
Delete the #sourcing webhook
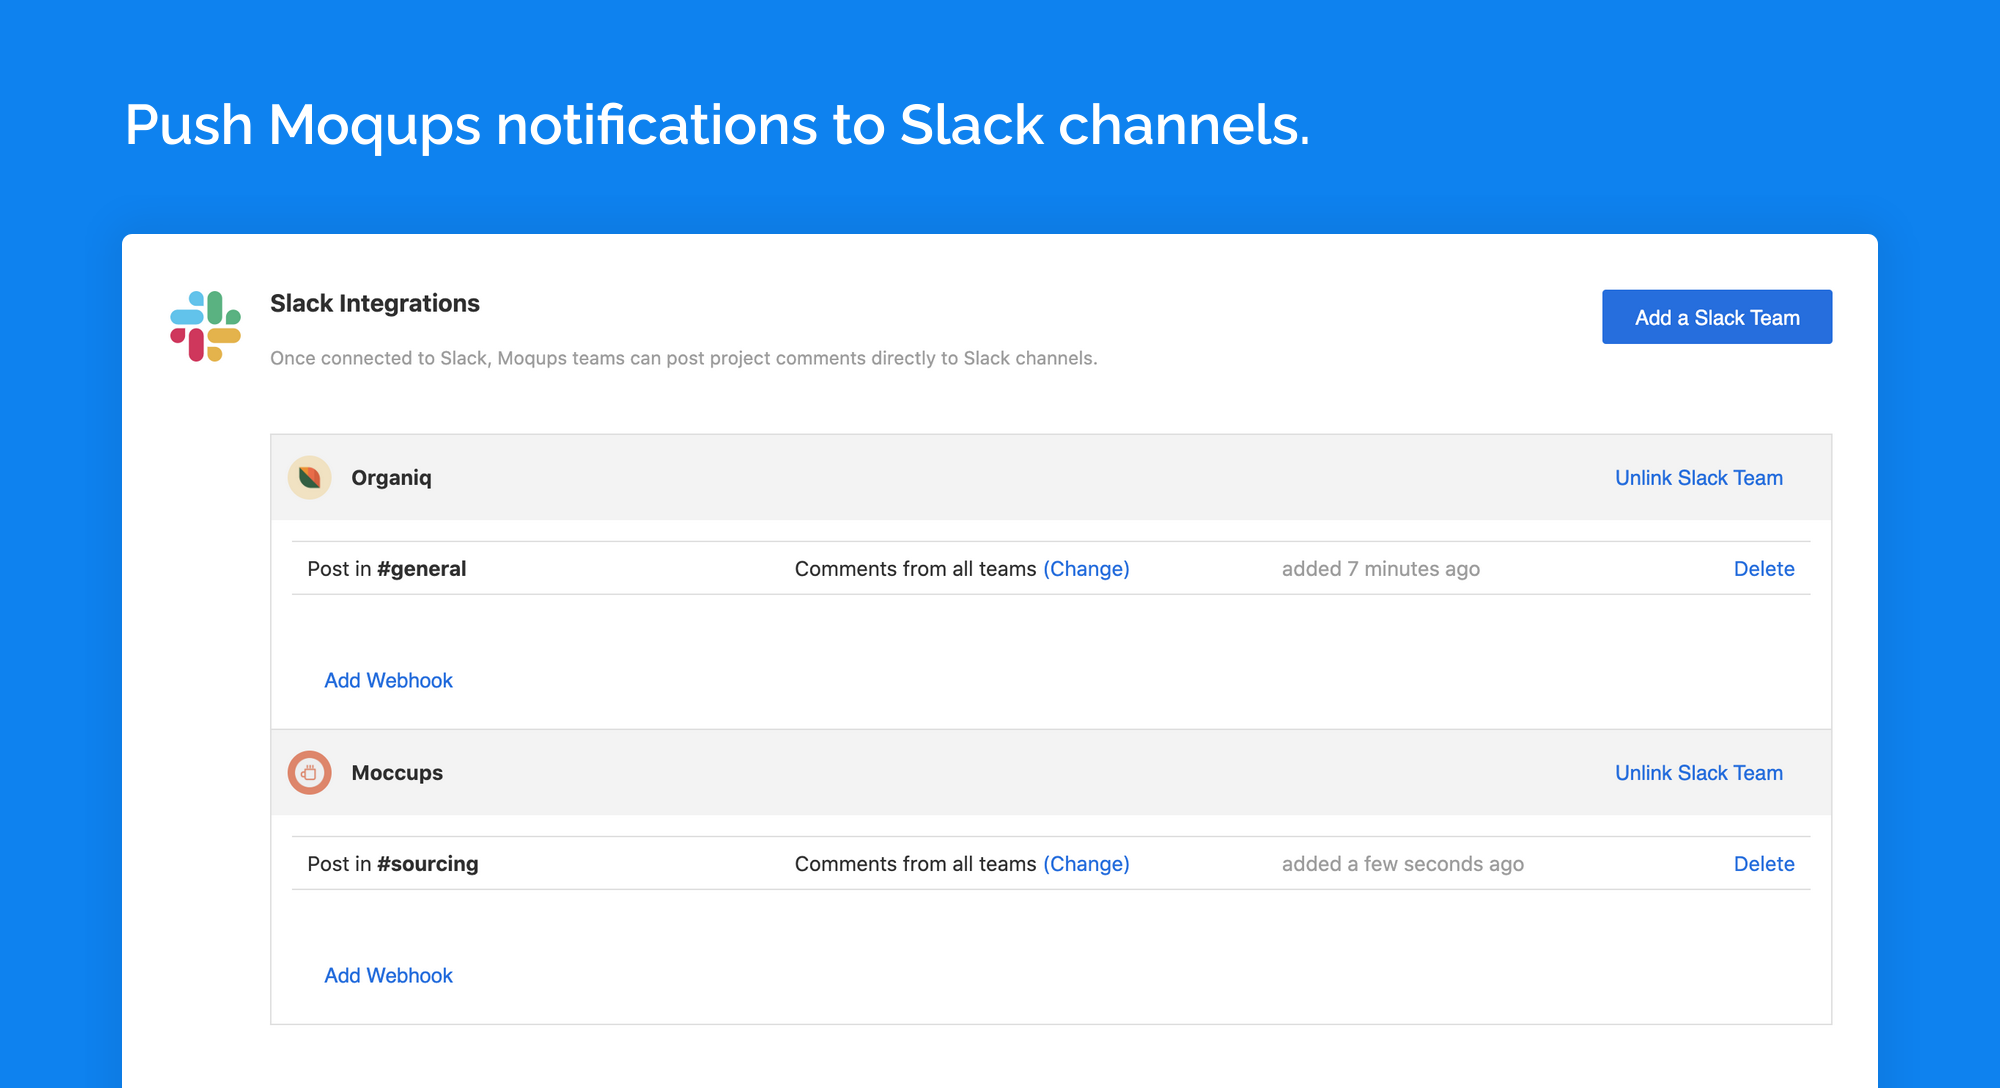coord(1764,863)
